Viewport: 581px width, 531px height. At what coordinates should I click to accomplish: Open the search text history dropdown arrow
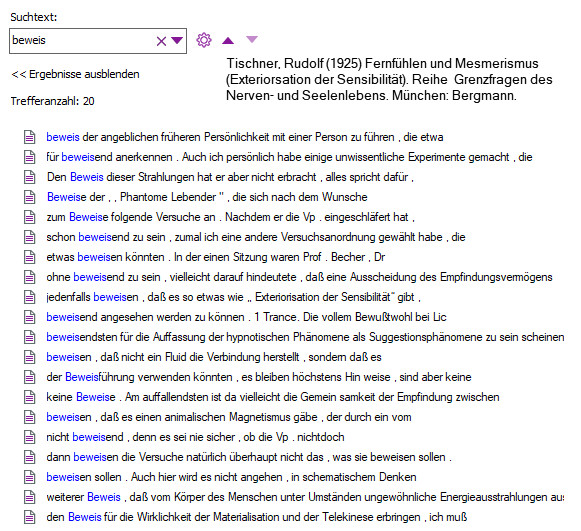tap(177, 40)
